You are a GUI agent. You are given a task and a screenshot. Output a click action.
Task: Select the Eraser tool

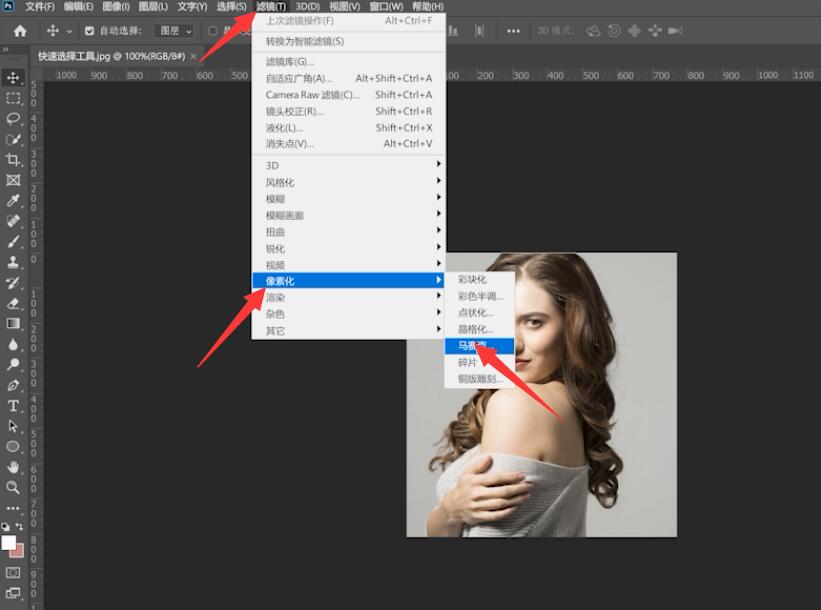pos(13,303)
